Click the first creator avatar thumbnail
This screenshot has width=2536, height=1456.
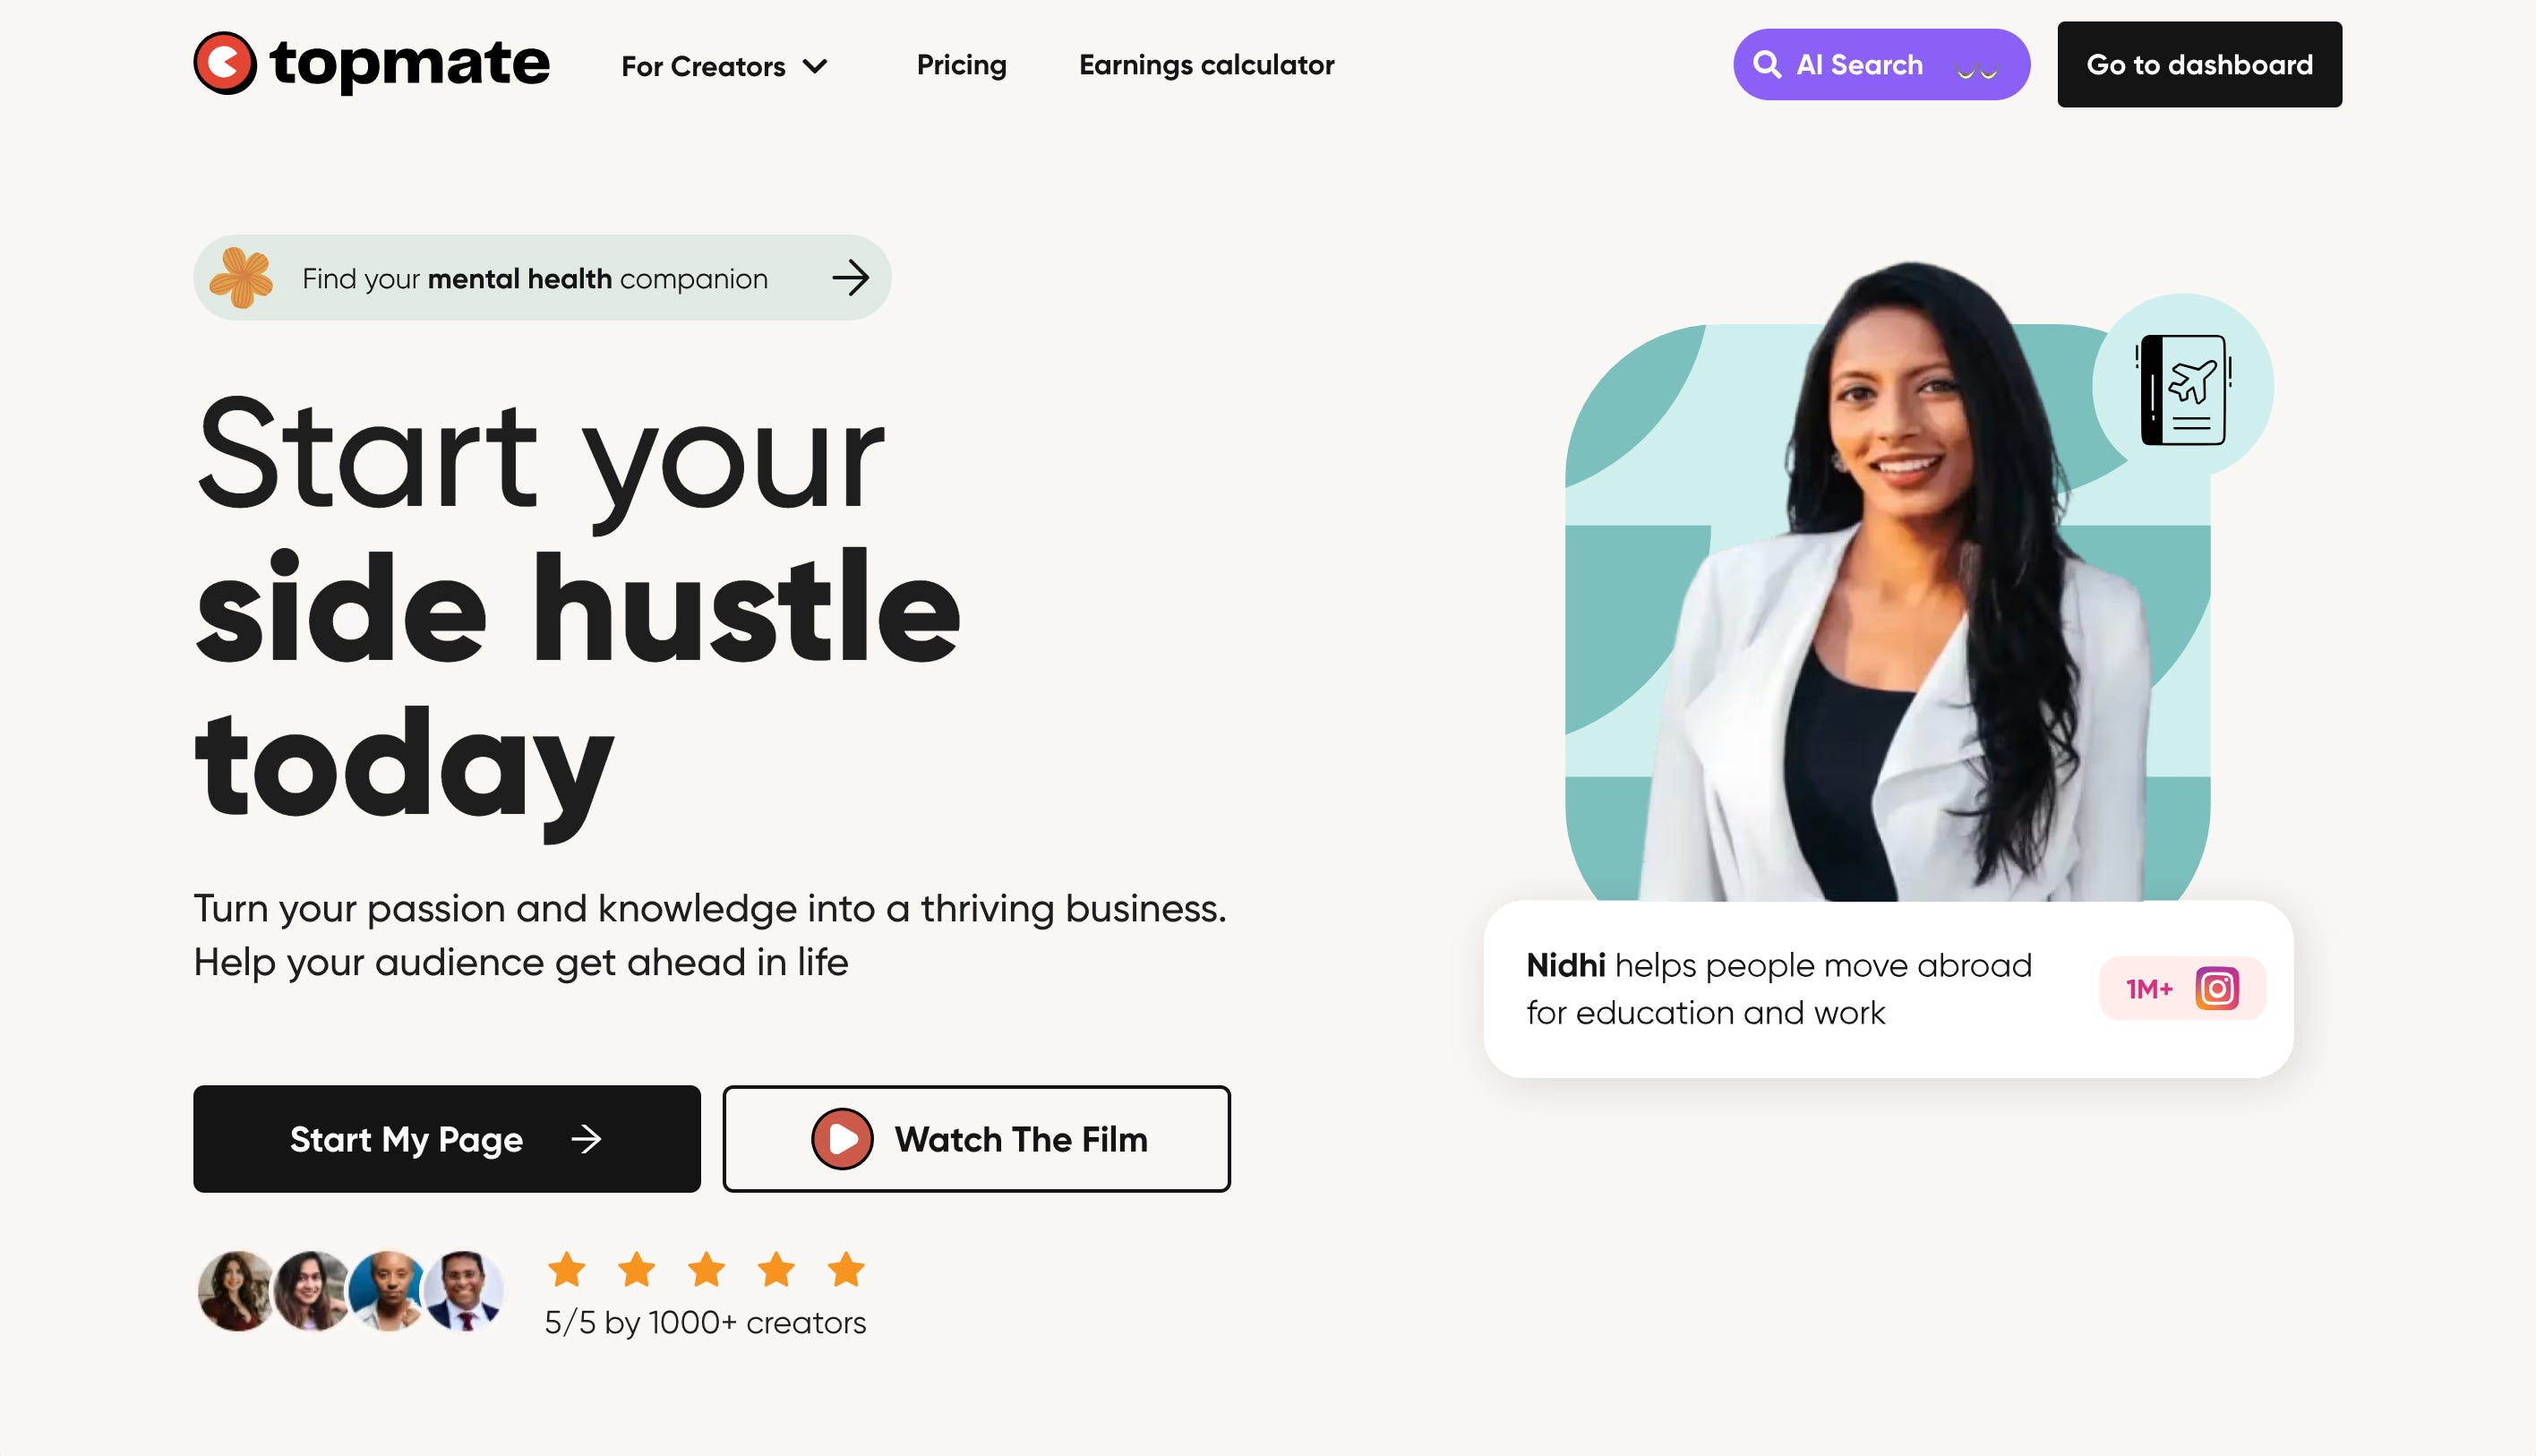[x=236, y=1291]
